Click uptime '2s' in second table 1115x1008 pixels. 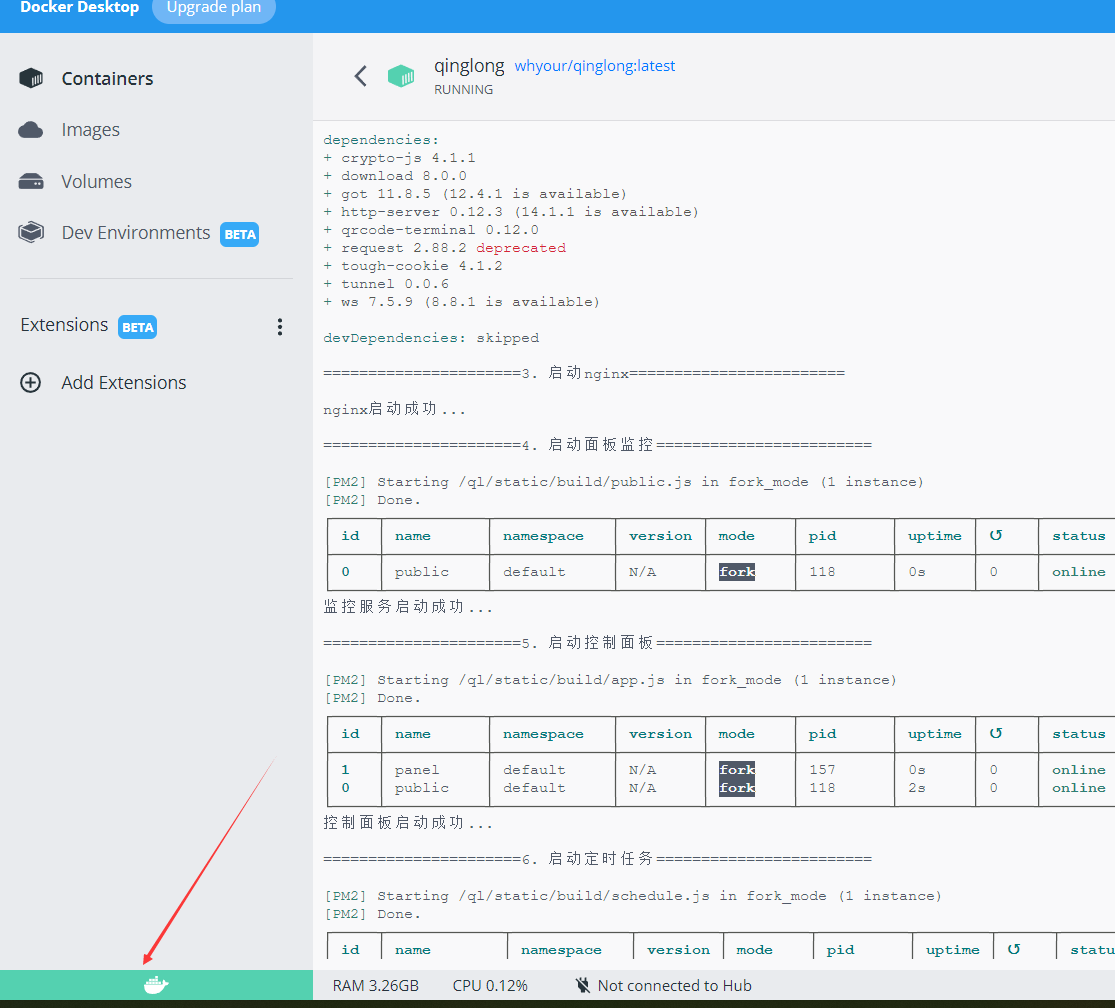click(917, 788)
